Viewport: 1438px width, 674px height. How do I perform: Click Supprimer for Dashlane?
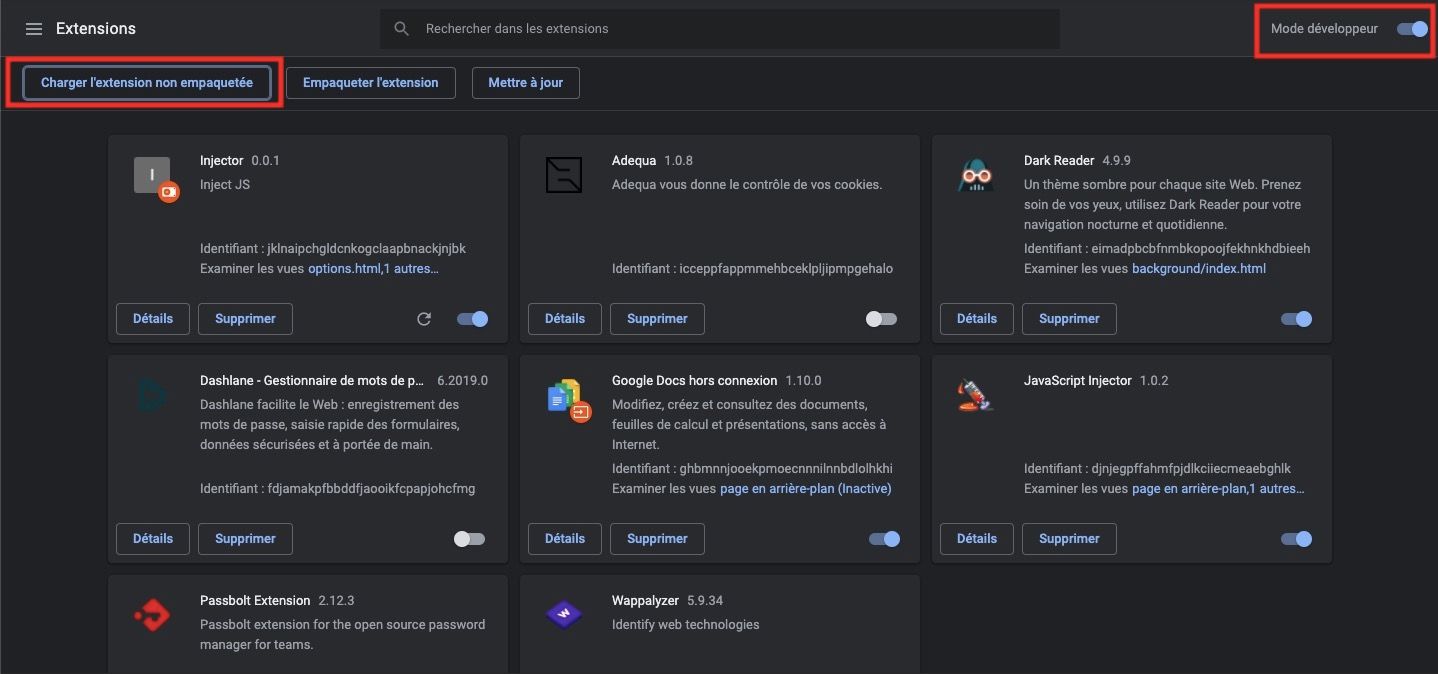pyautogui.click(x=245, y=539)
